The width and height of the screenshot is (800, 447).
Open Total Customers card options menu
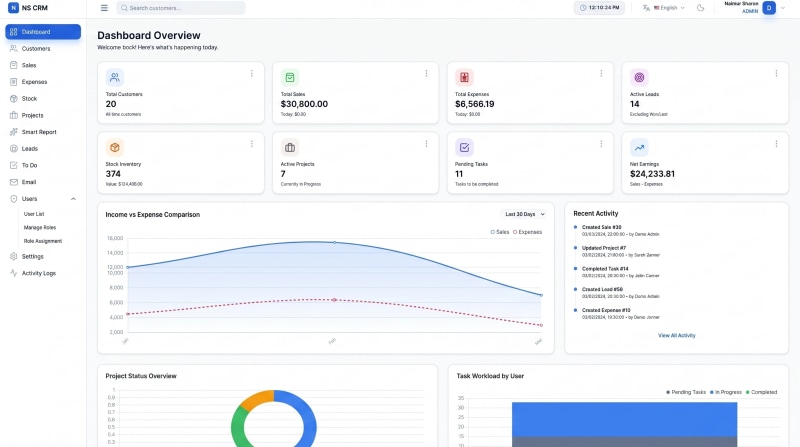[x=252, y=73]
